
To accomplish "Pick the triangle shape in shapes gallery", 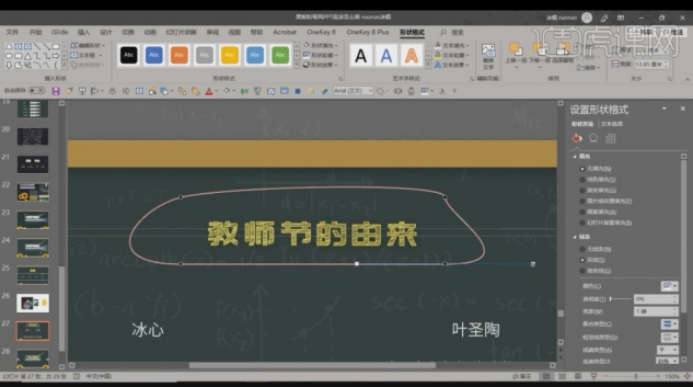I will (27, 56).
